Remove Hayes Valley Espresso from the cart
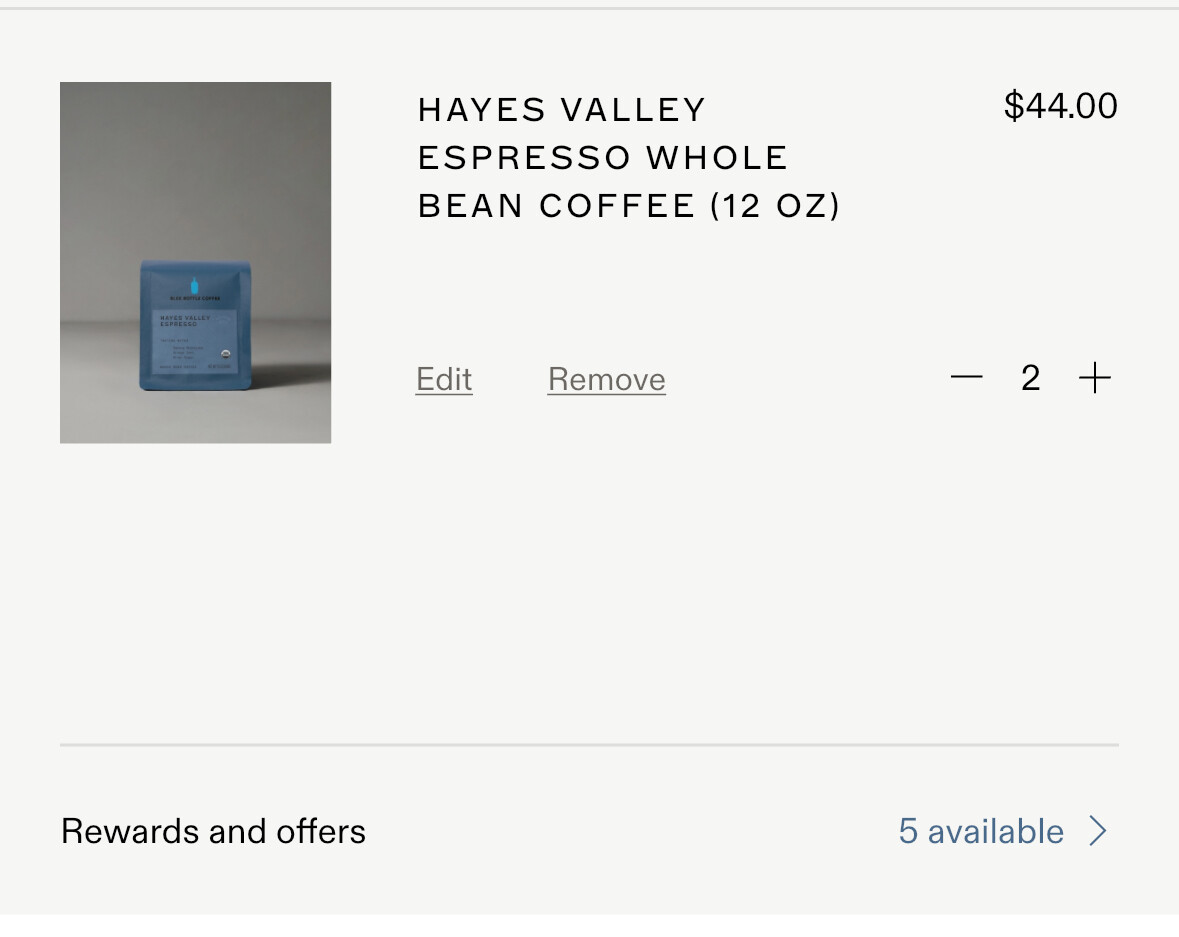Screen dimensions: 1179x937 tap(606, 379)
